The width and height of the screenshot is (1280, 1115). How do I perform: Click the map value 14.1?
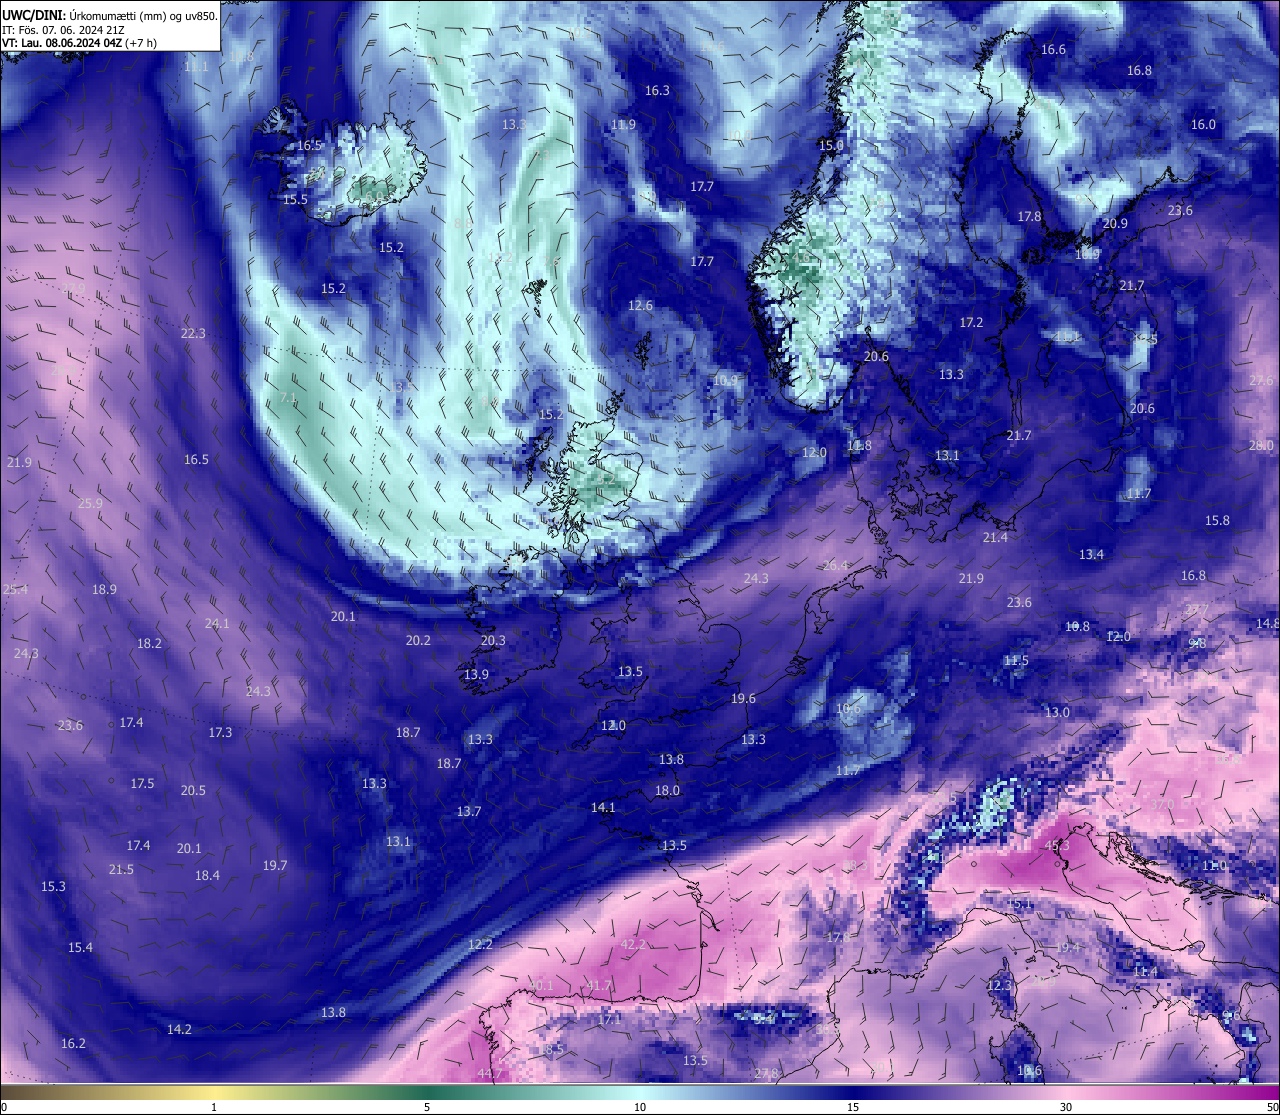pyautogui.click(x=603, y=808)
